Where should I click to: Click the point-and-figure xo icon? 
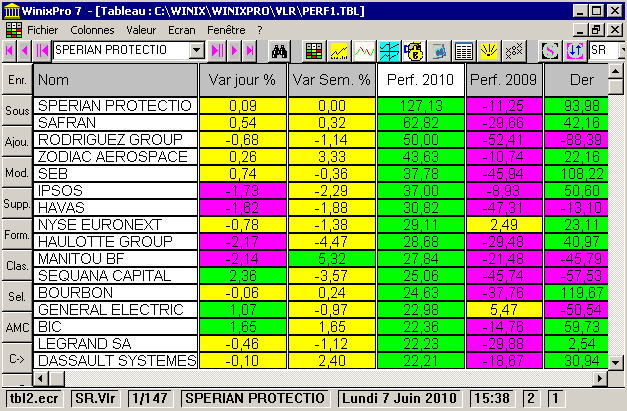(x=514, y=51)
